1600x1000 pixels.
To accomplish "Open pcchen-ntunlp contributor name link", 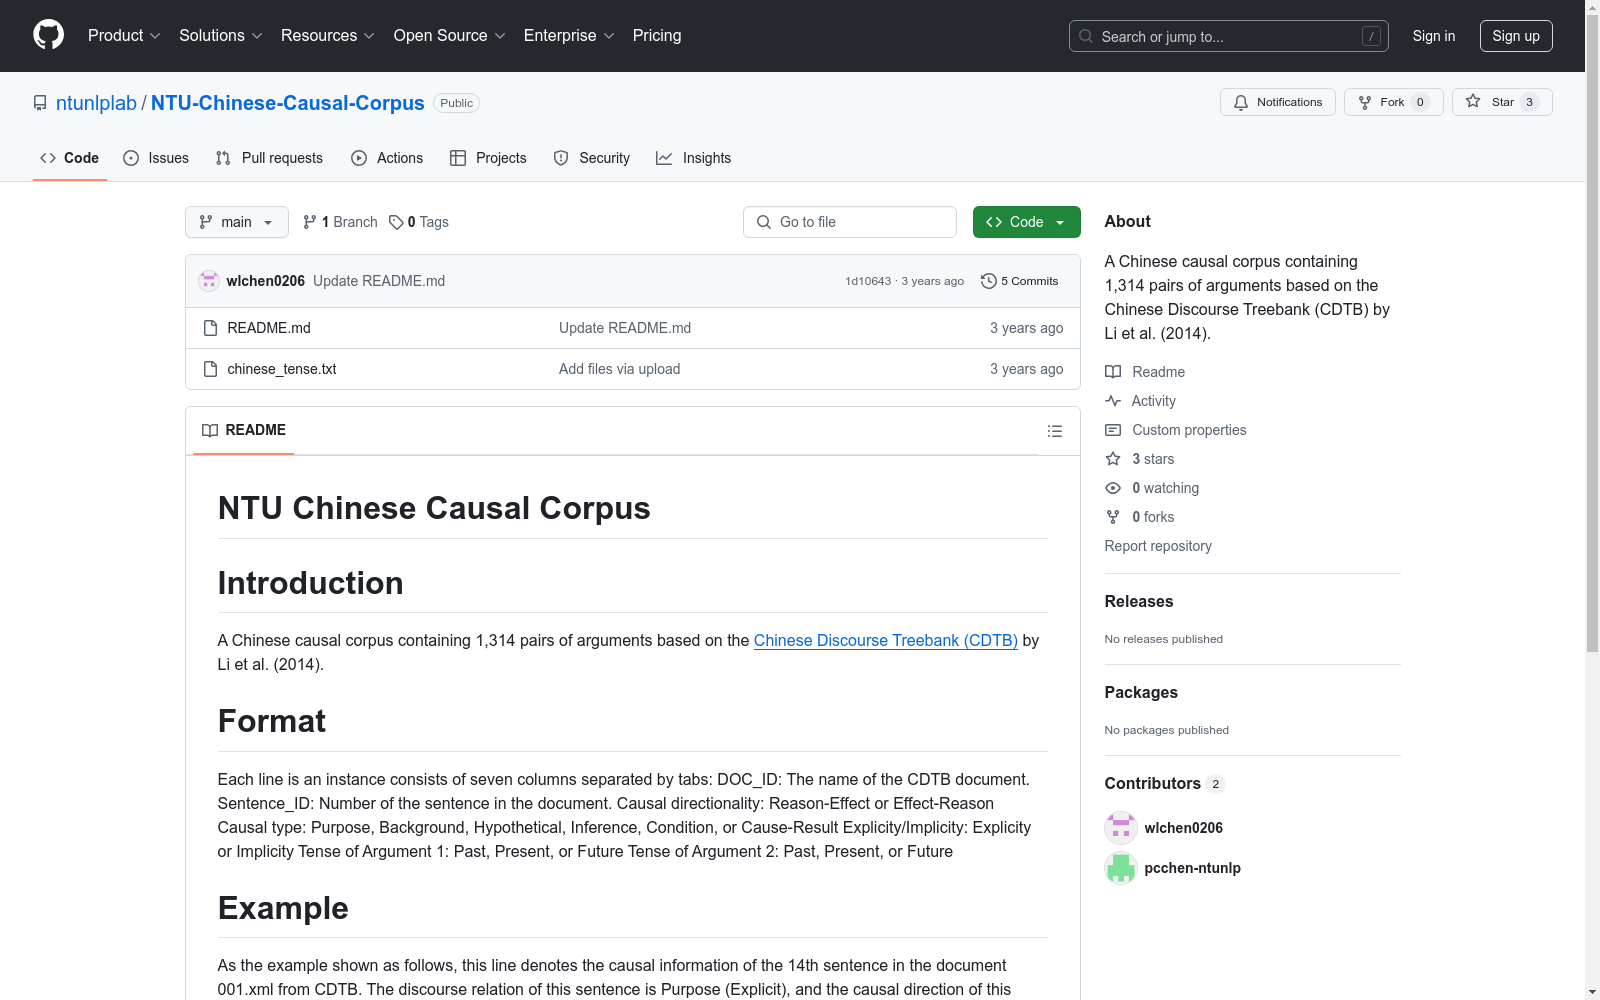I will tap(1193, 868).
